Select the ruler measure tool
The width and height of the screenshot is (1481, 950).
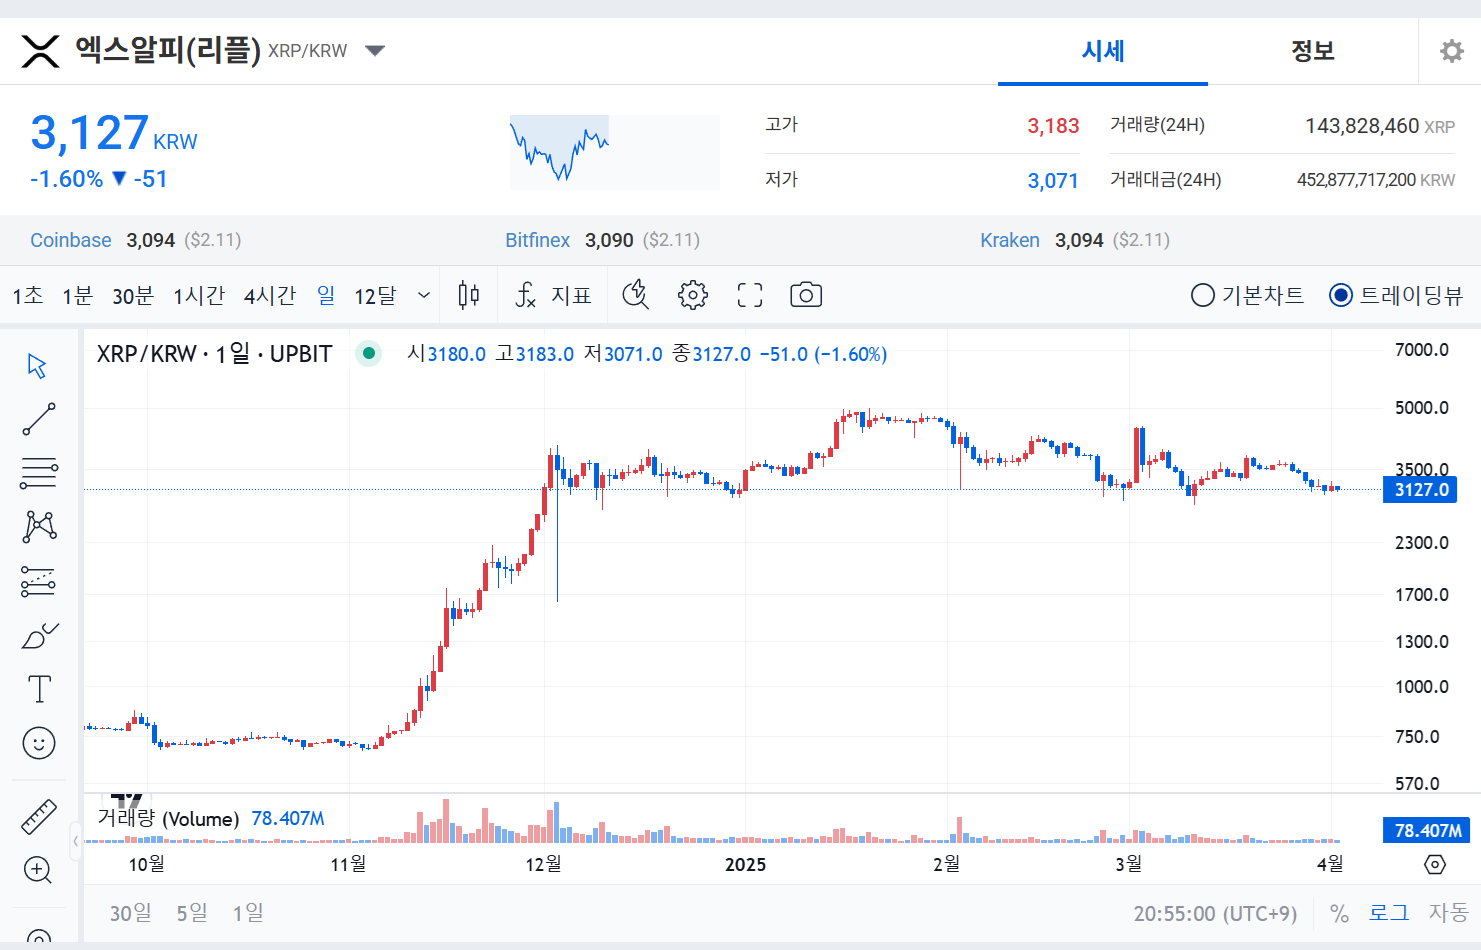pos(39,817)
